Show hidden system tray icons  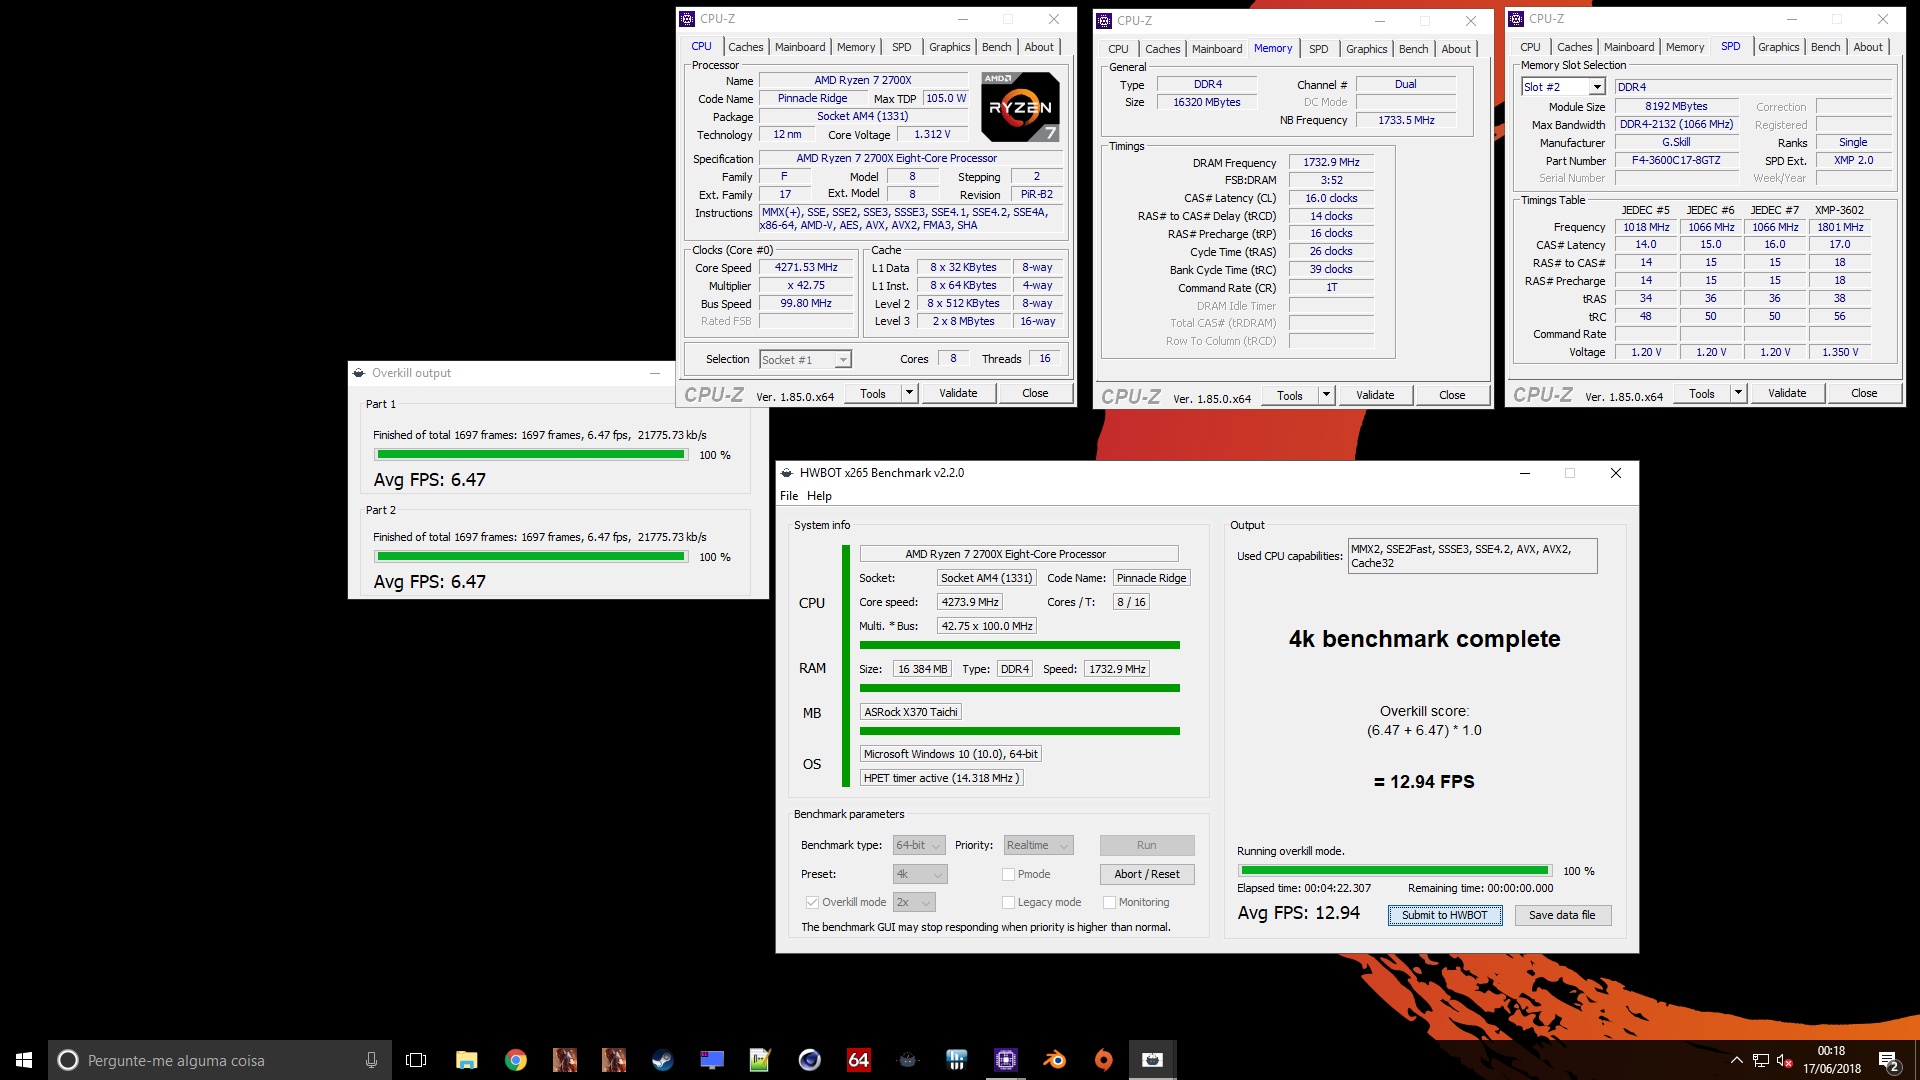point(1736,1060)
